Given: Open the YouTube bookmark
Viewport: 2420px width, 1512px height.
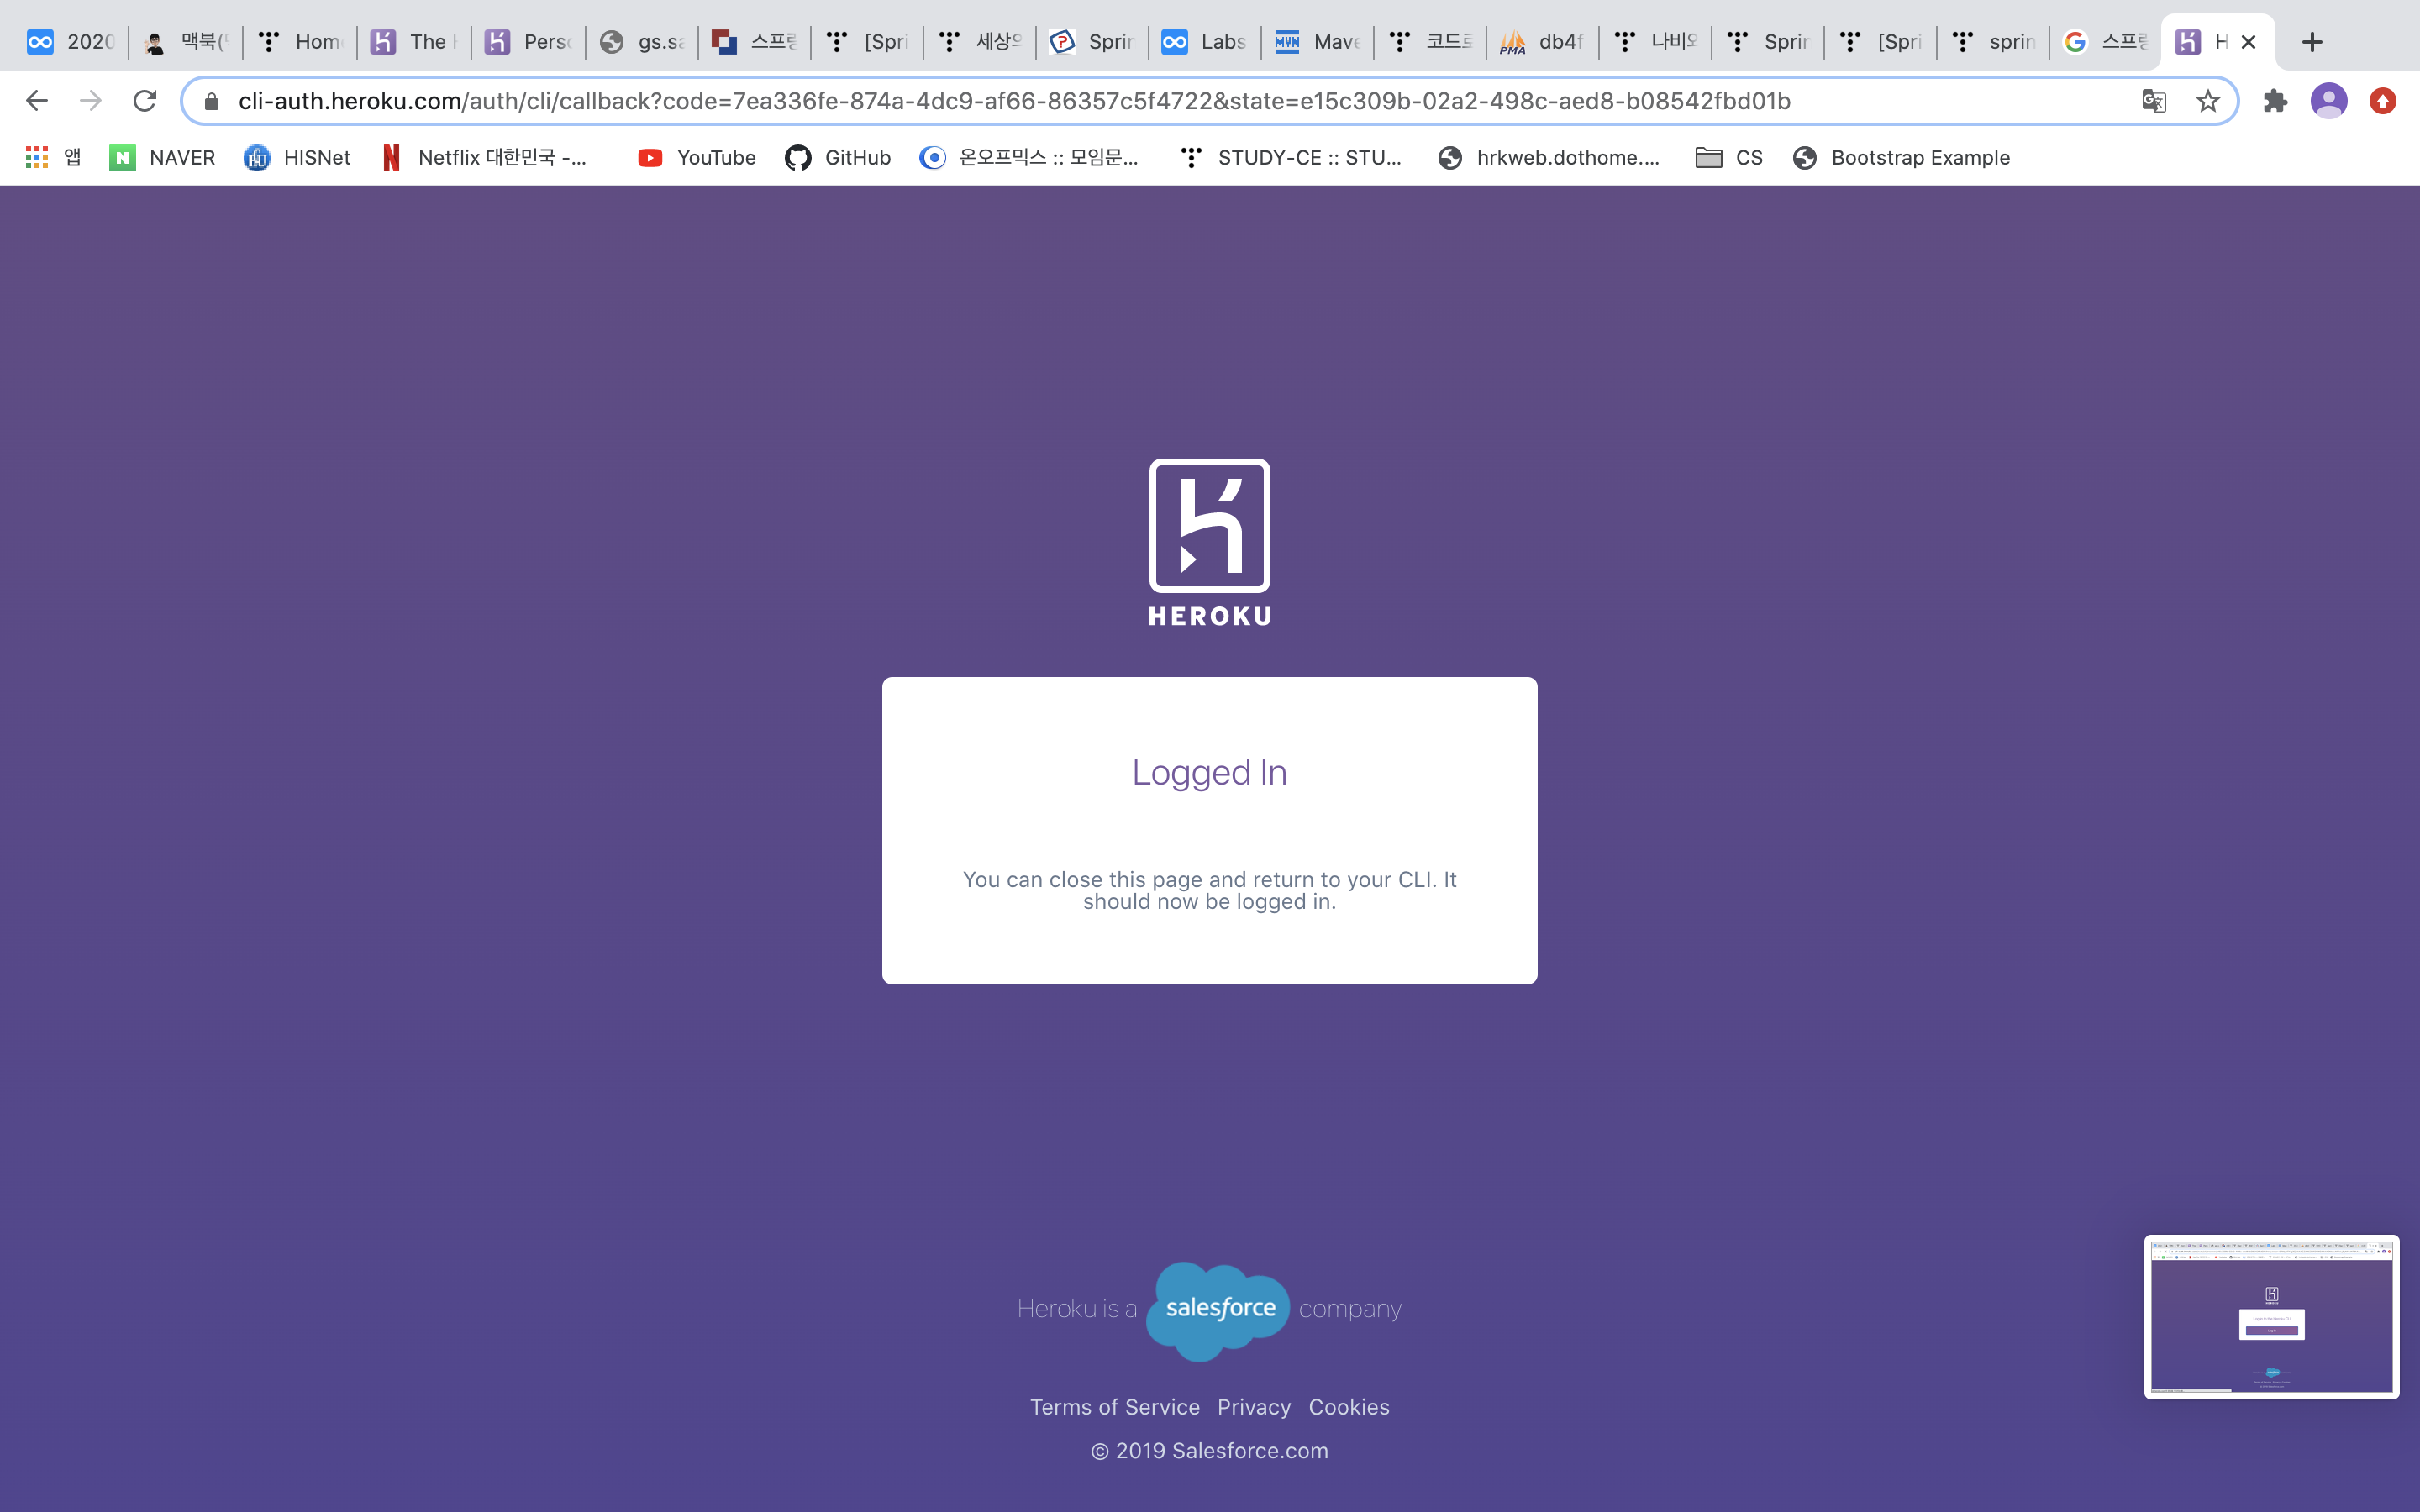Looking at the screenshot, I should coord(697,157).
